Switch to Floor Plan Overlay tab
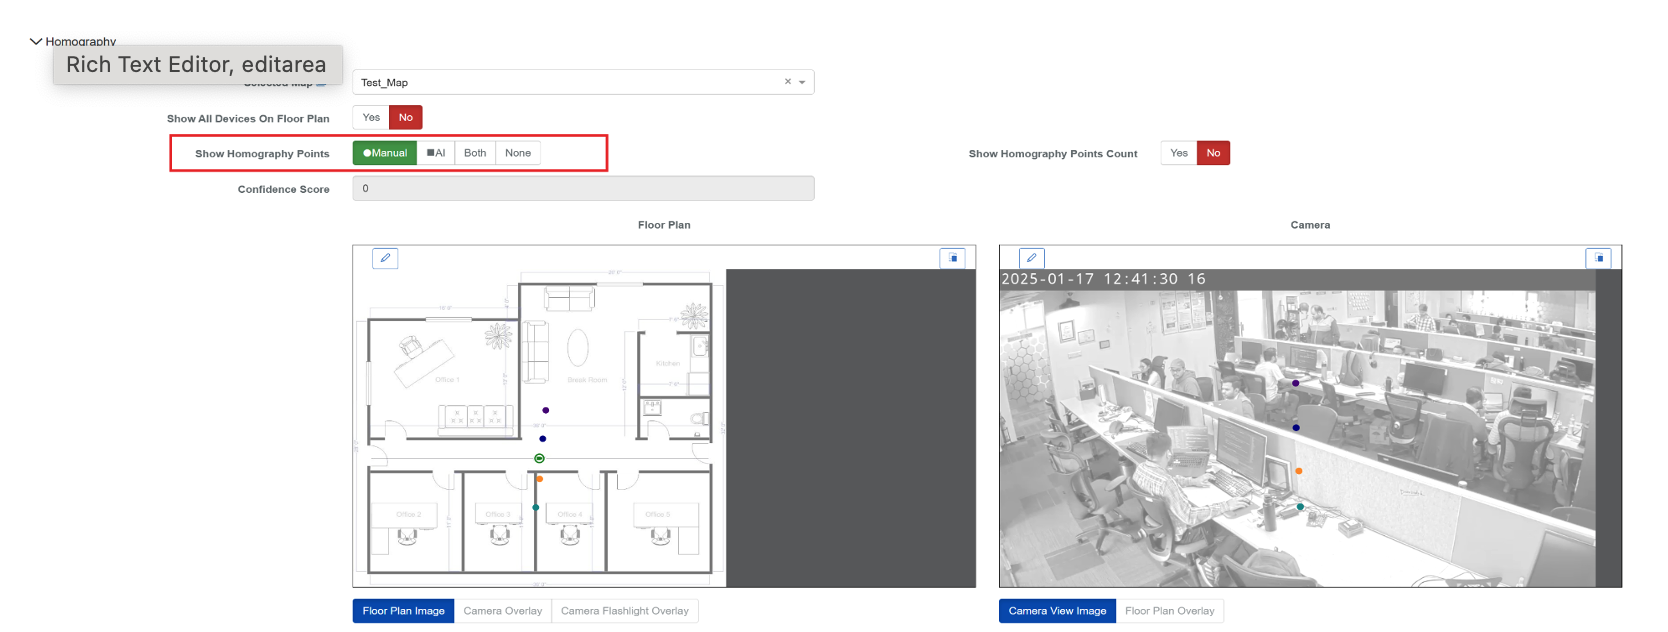The image size is (1668, 632). tap(1169, 611)
